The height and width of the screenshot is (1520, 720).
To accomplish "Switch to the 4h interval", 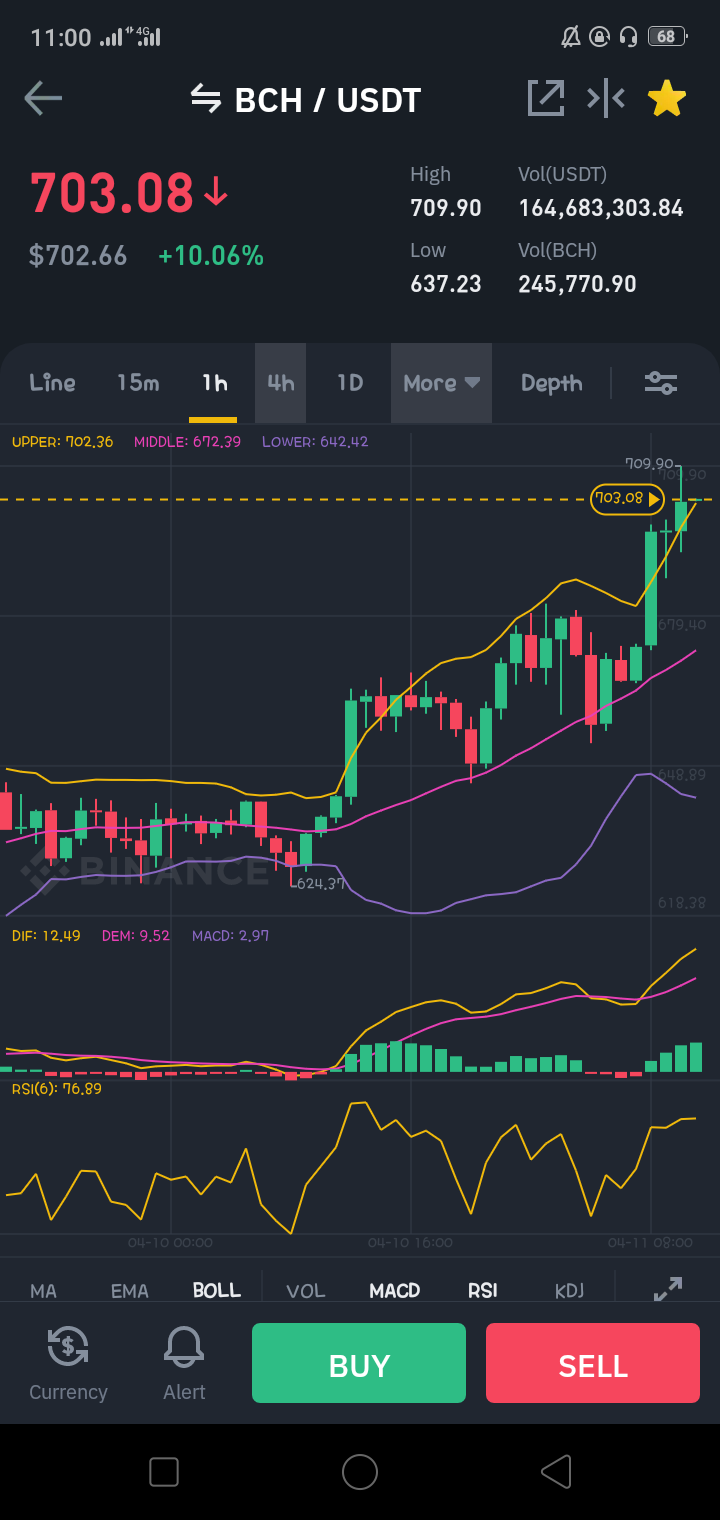I will click(281, 383).
